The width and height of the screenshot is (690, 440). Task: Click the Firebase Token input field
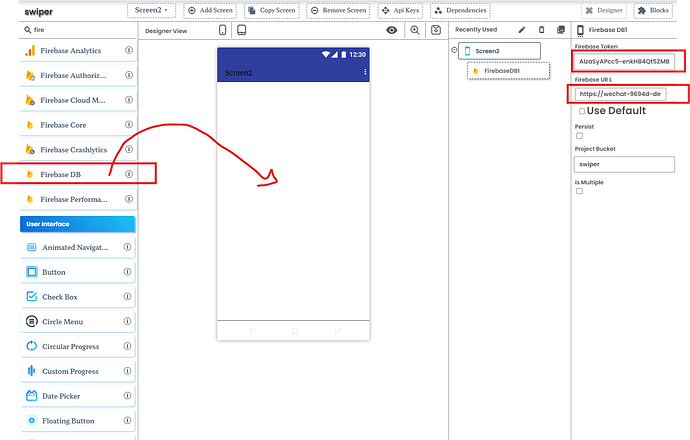coord(624,62)
